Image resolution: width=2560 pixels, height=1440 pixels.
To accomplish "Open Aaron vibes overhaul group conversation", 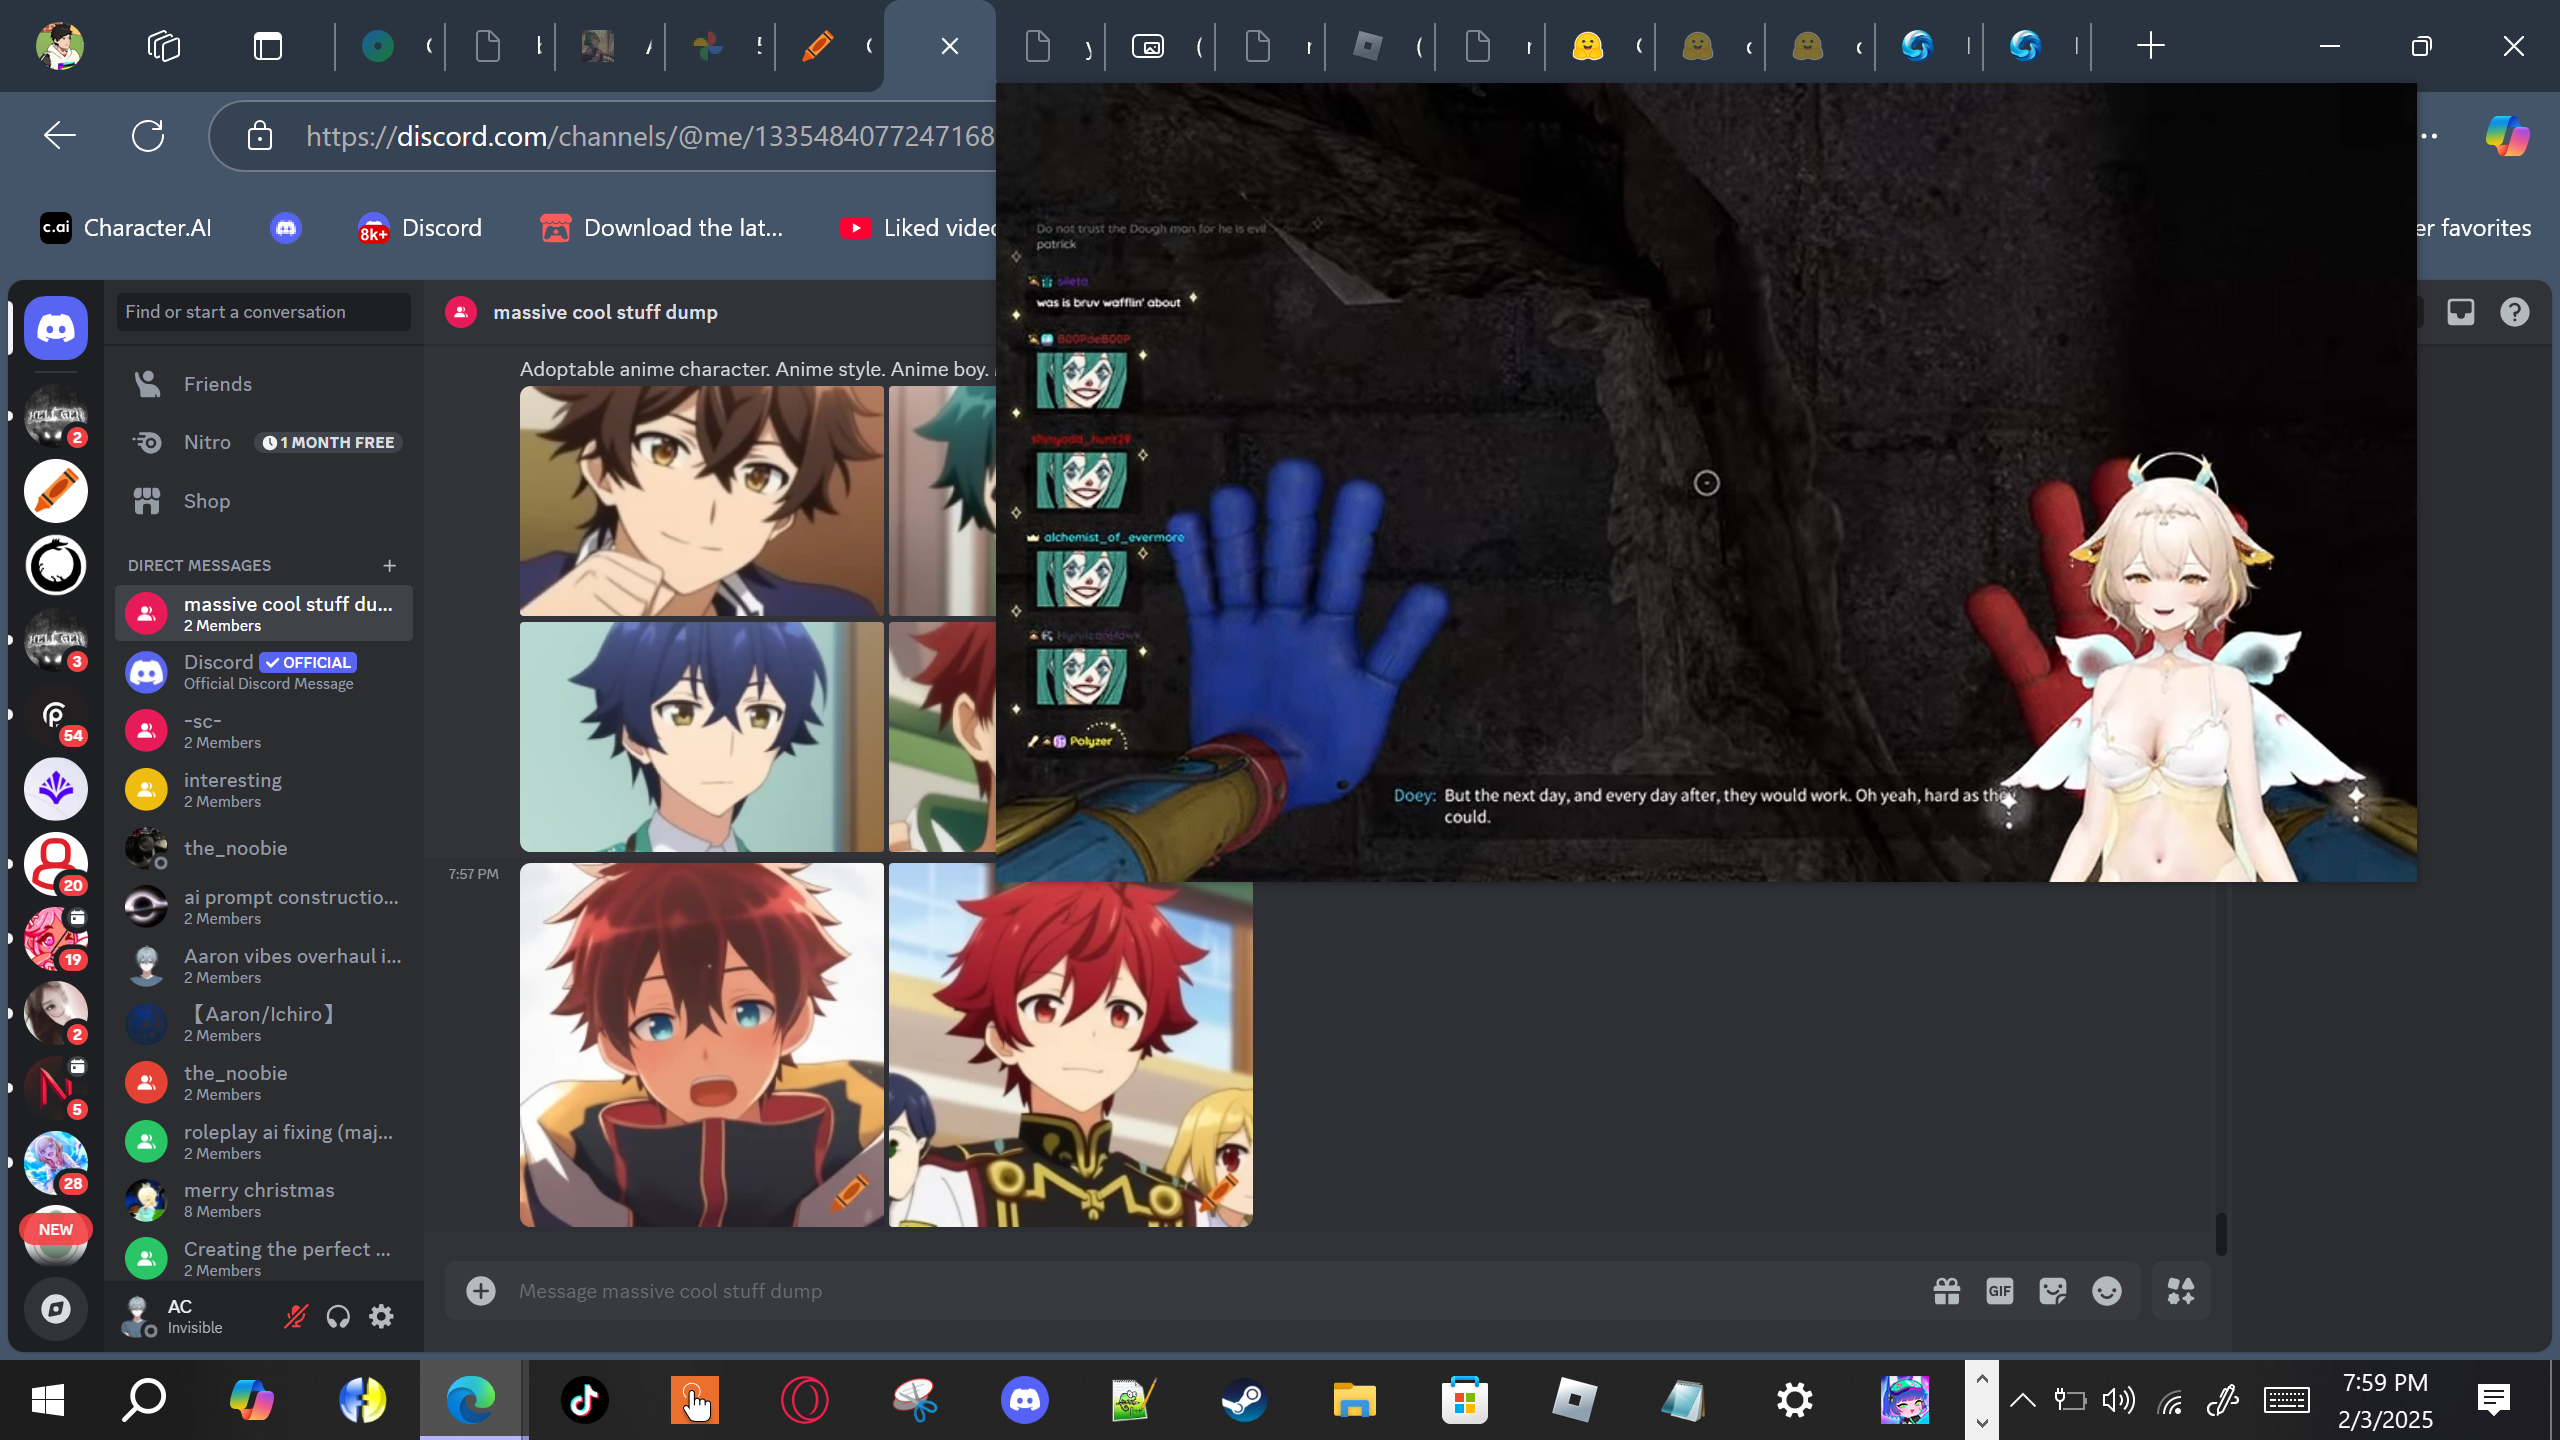I will click(264, 966).
